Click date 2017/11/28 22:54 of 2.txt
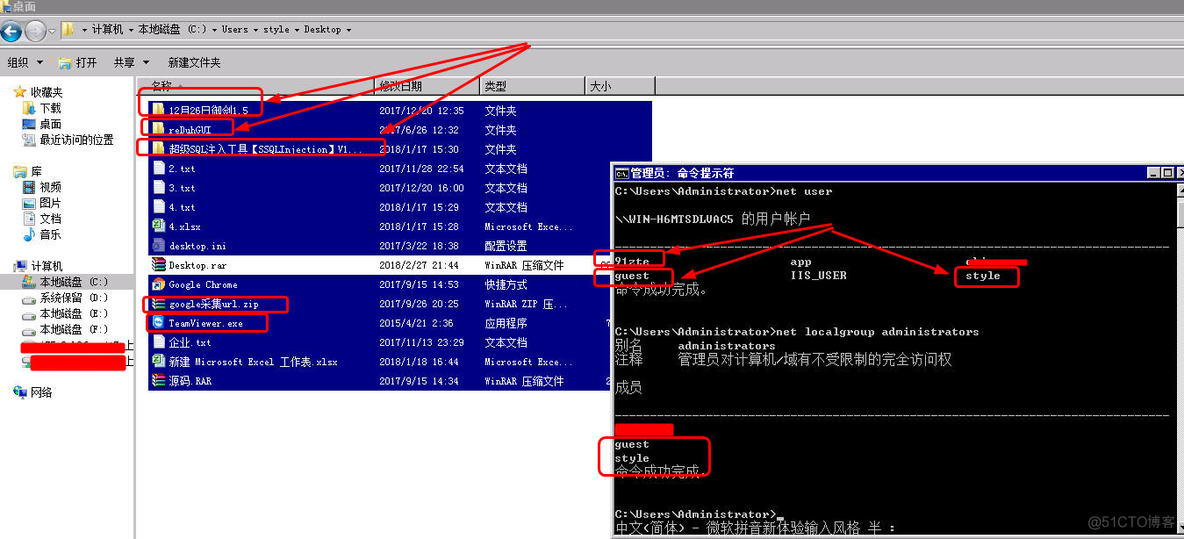The width and height of the screenshot is (1184, 539). pyautogui.click(x=421, y=169)
